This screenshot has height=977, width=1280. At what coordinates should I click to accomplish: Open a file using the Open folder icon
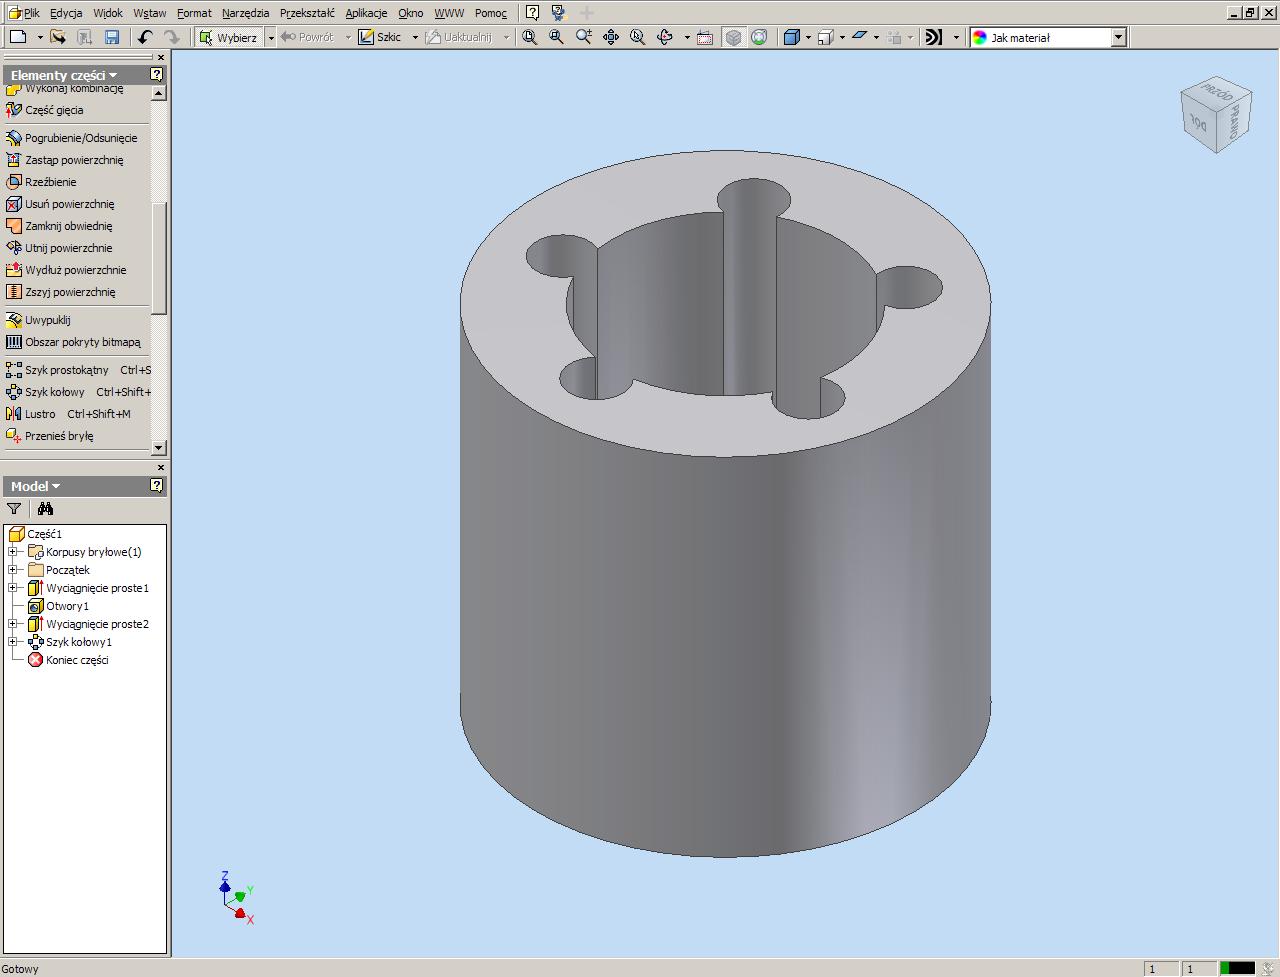click(58, 37)
